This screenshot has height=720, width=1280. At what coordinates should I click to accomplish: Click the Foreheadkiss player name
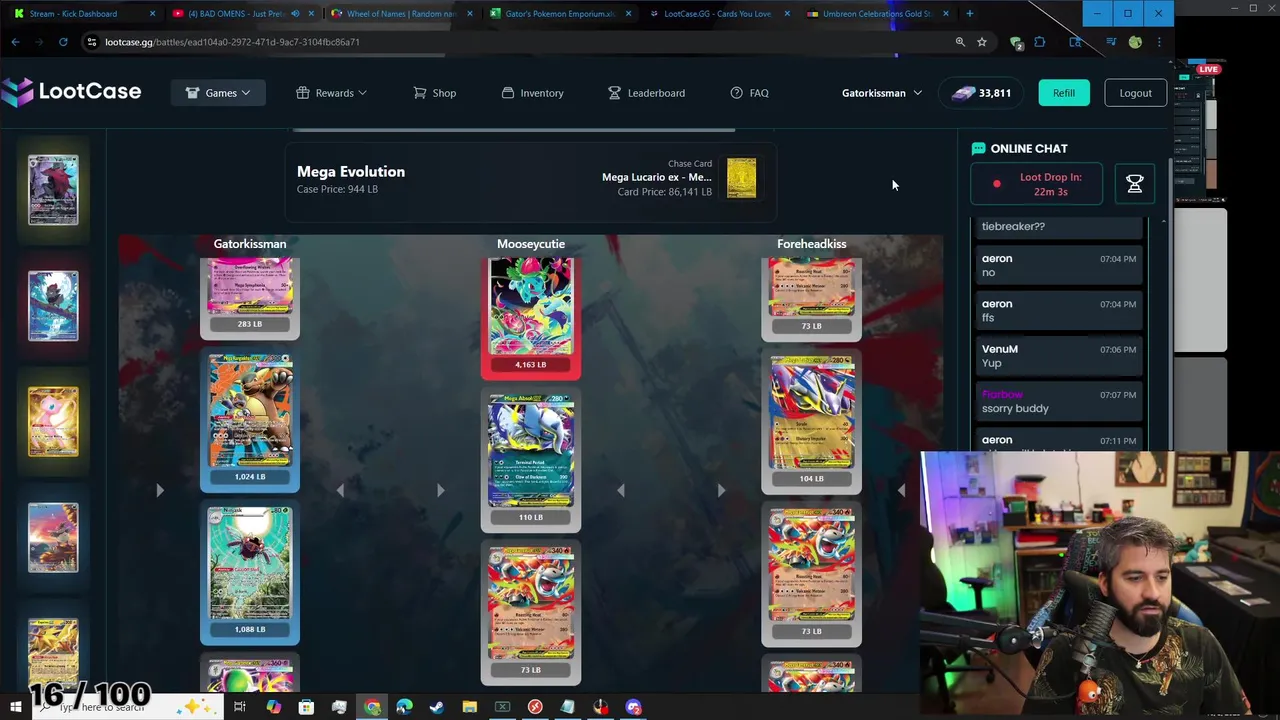(812, 244)
